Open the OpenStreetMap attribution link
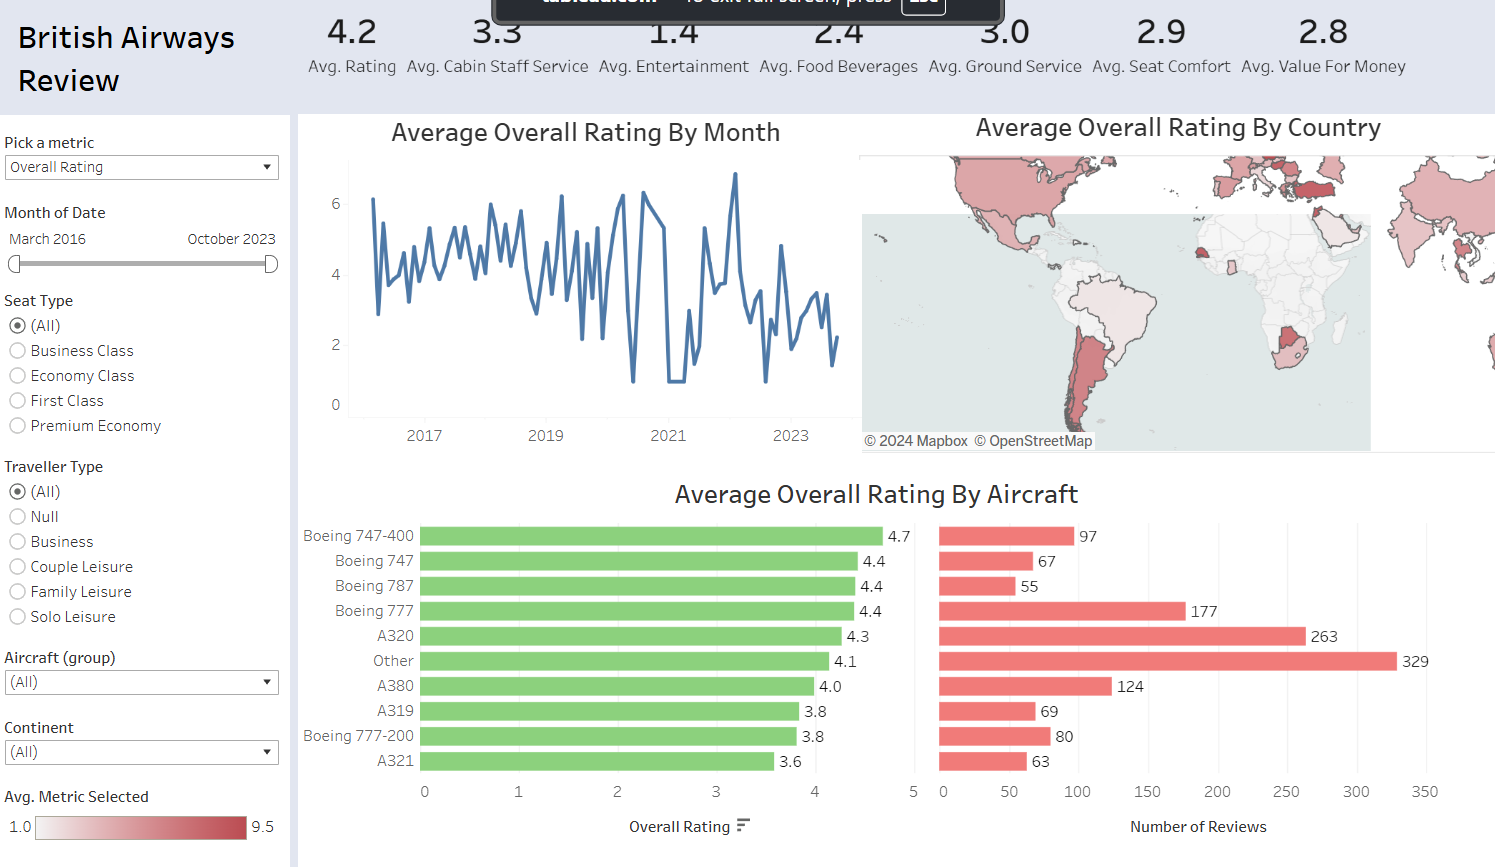 click(x=1039, y=441)
